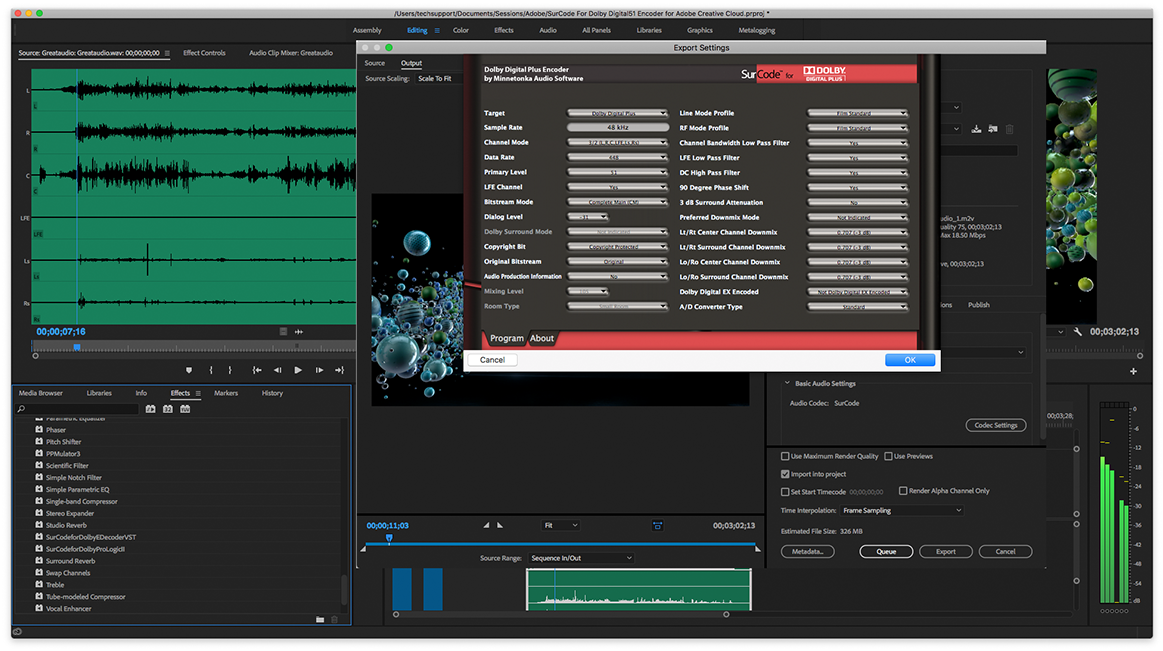Step forward one frame in the Source Monitor
This screenshot has height=651, width=1163.
click(318, 369)
